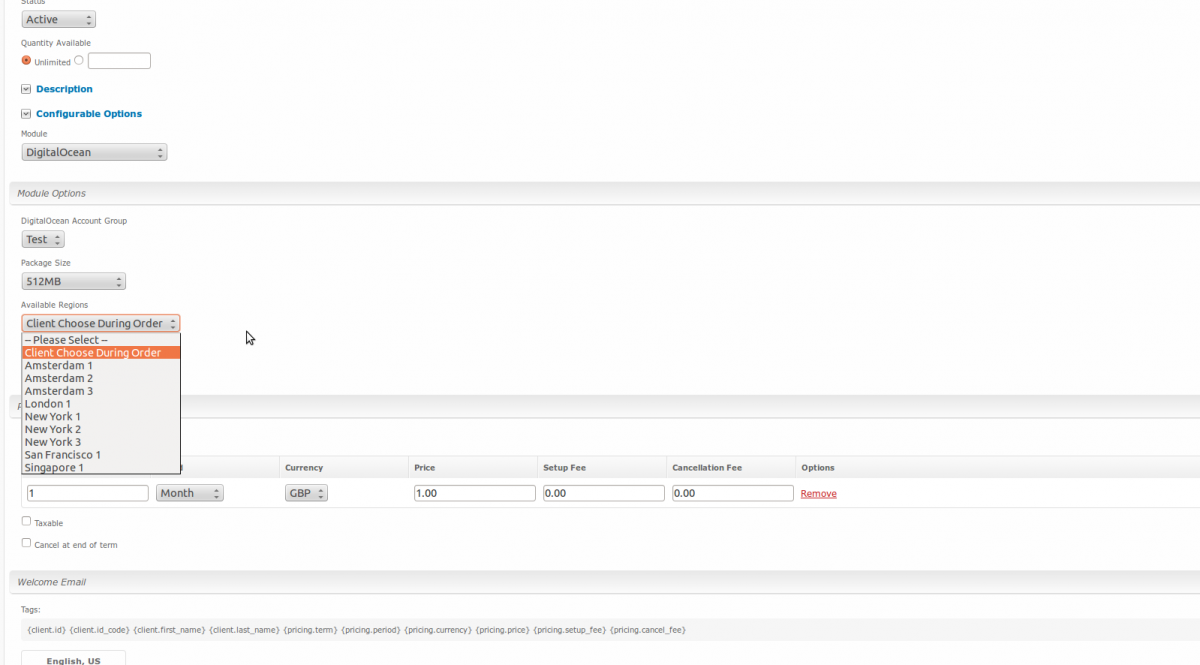The width and height of the screenshot is (1200, 665).
Task: Select Amsterdam 3 from regions list
Action: coord(101,391)
